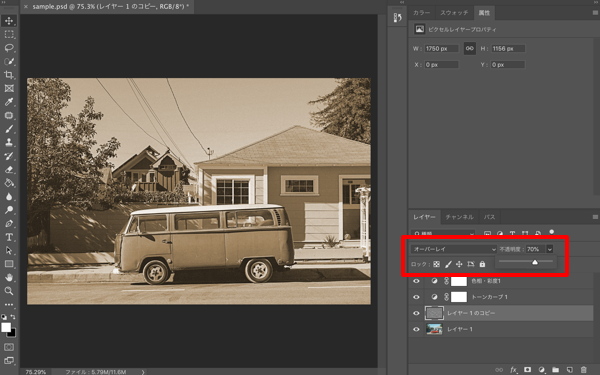Screen dimensions: 600x375
Task: Switch to the レイヤー tab
Action: pyautogui.click(x=424, y=217)
